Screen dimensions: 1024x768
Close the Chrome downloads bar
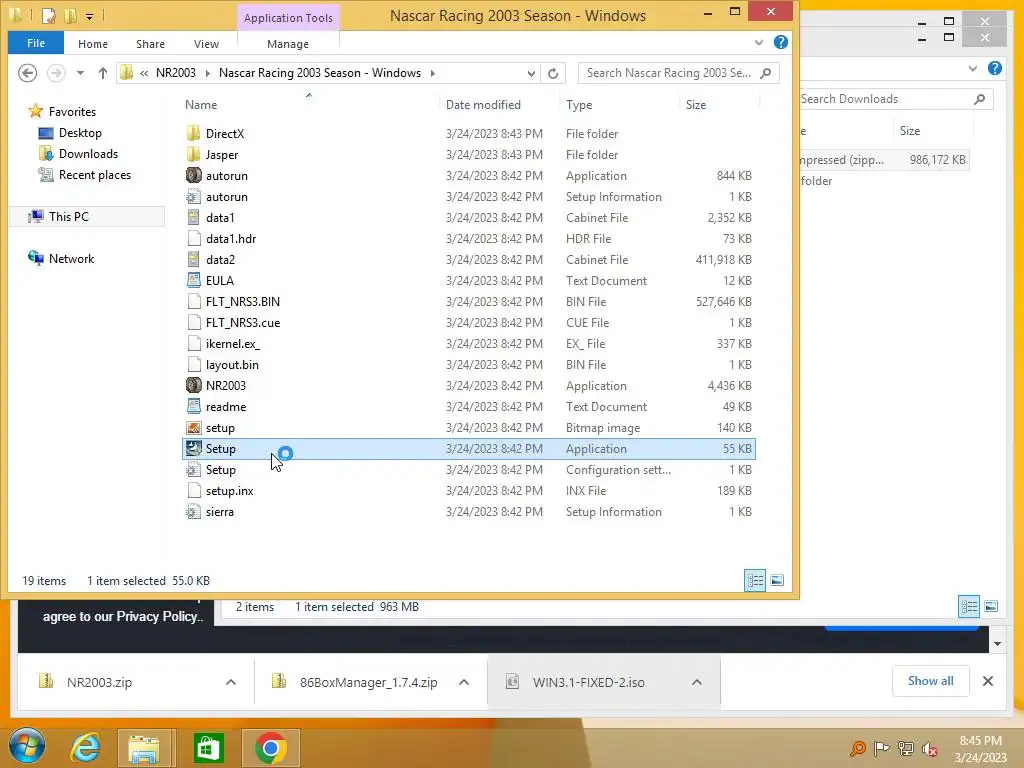(988, 681)
